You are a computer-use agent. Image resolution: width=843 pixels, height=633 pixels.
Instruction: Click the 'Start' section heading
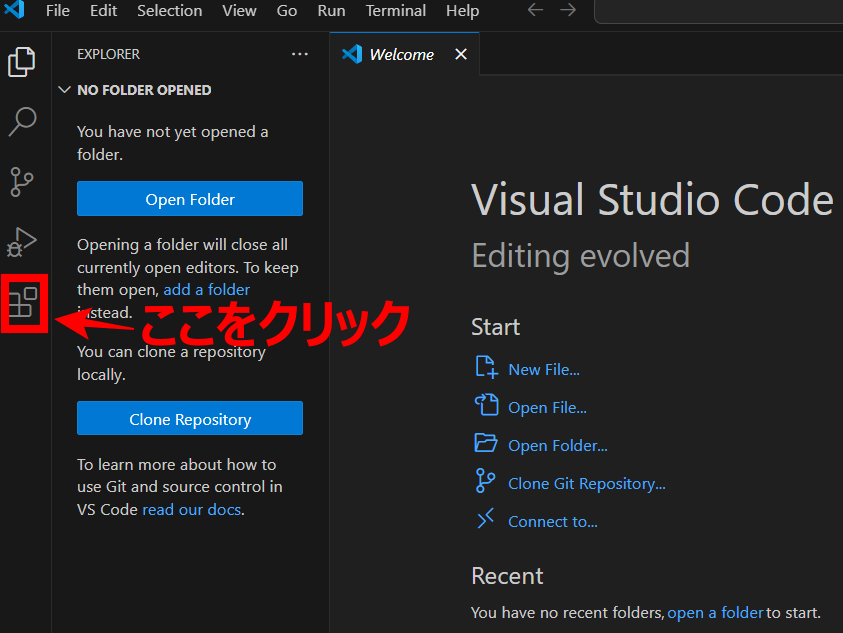click(496, 327)
